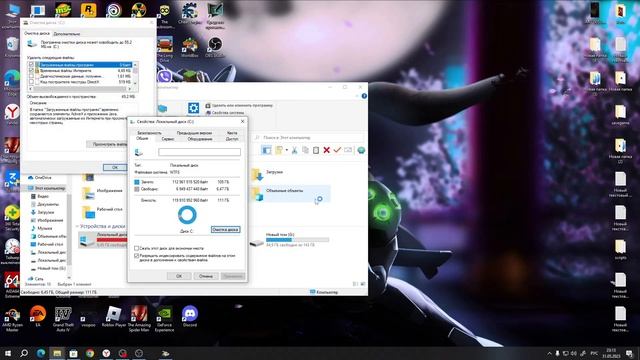Open the 'Квота' tab in properties
Screen dimensions: 640x360
(x=232, y=133)
